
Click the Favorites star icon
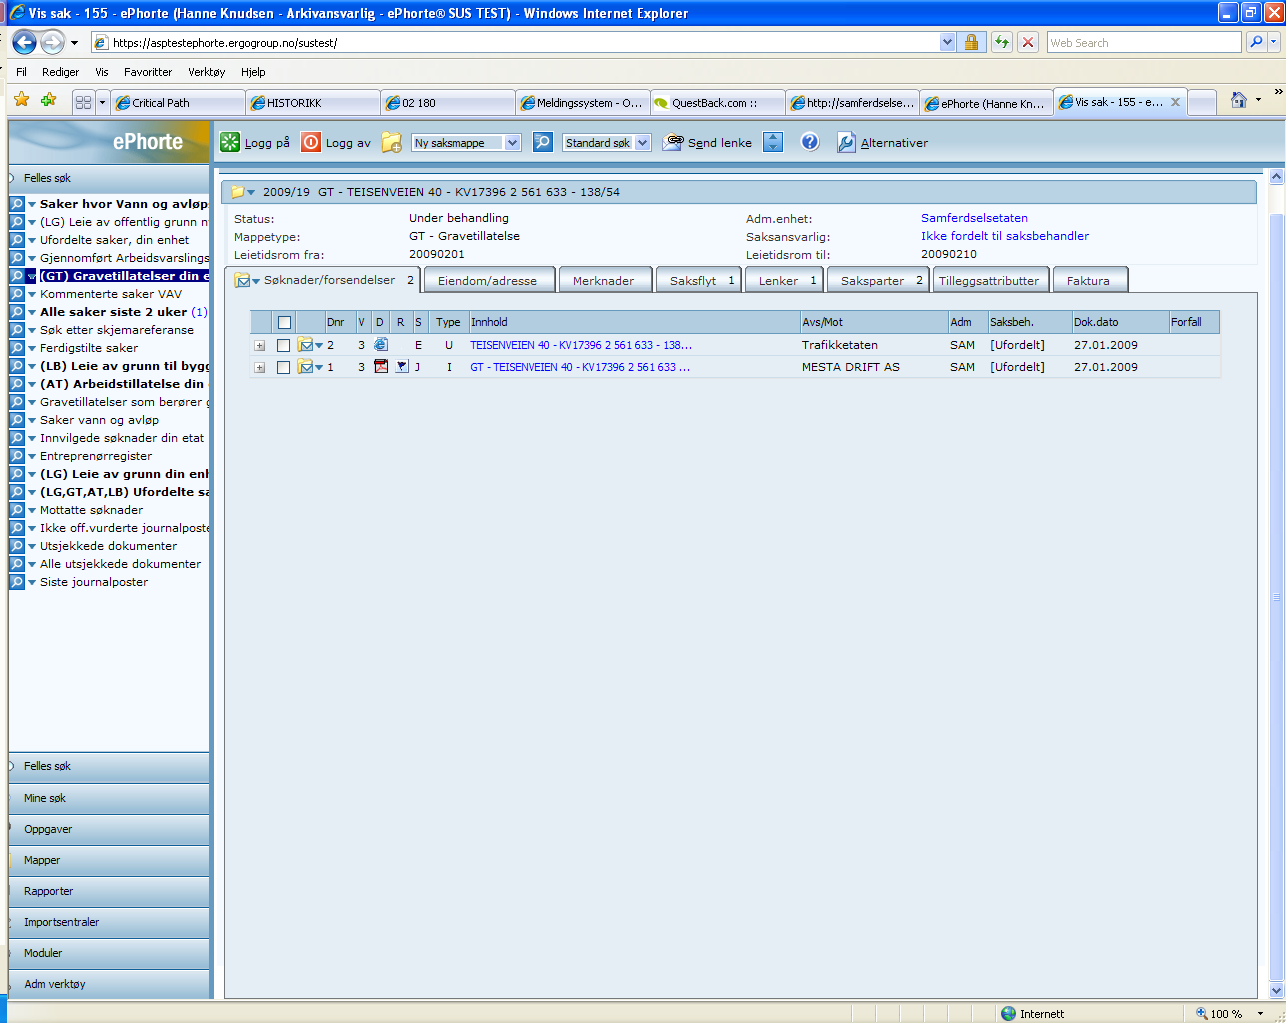coord(22,100)
